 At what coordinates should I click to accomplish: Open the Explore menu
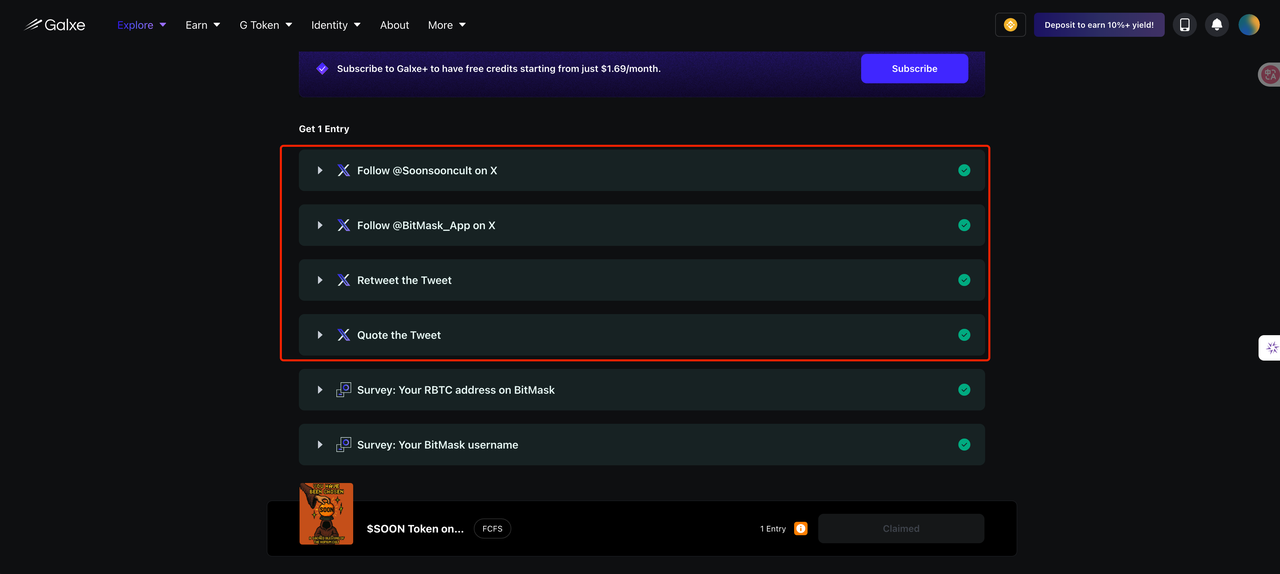point(142,25)
